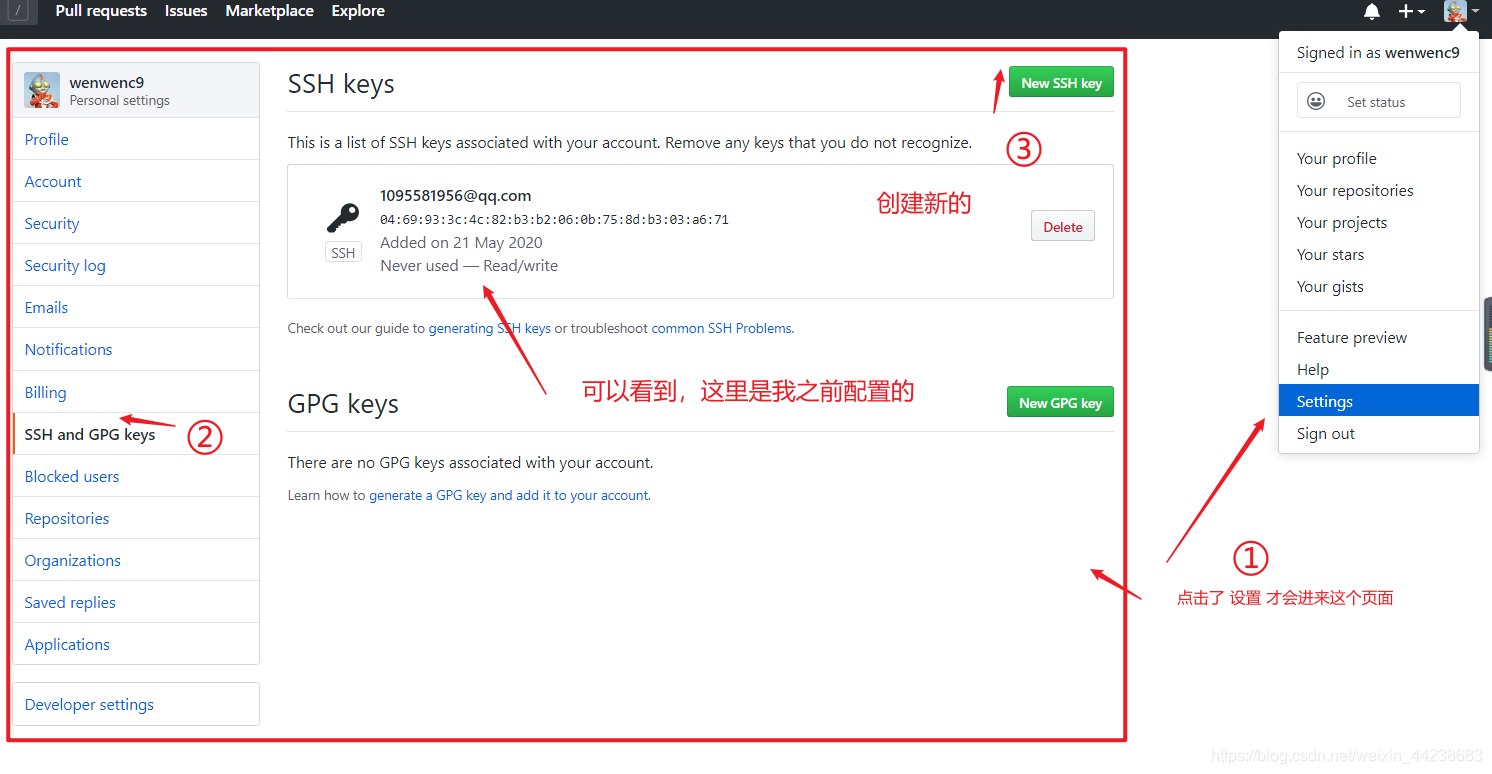1492x774 pixels.
Task: Click the smiley Set status icon
Action: click(x=1316, y=101)
